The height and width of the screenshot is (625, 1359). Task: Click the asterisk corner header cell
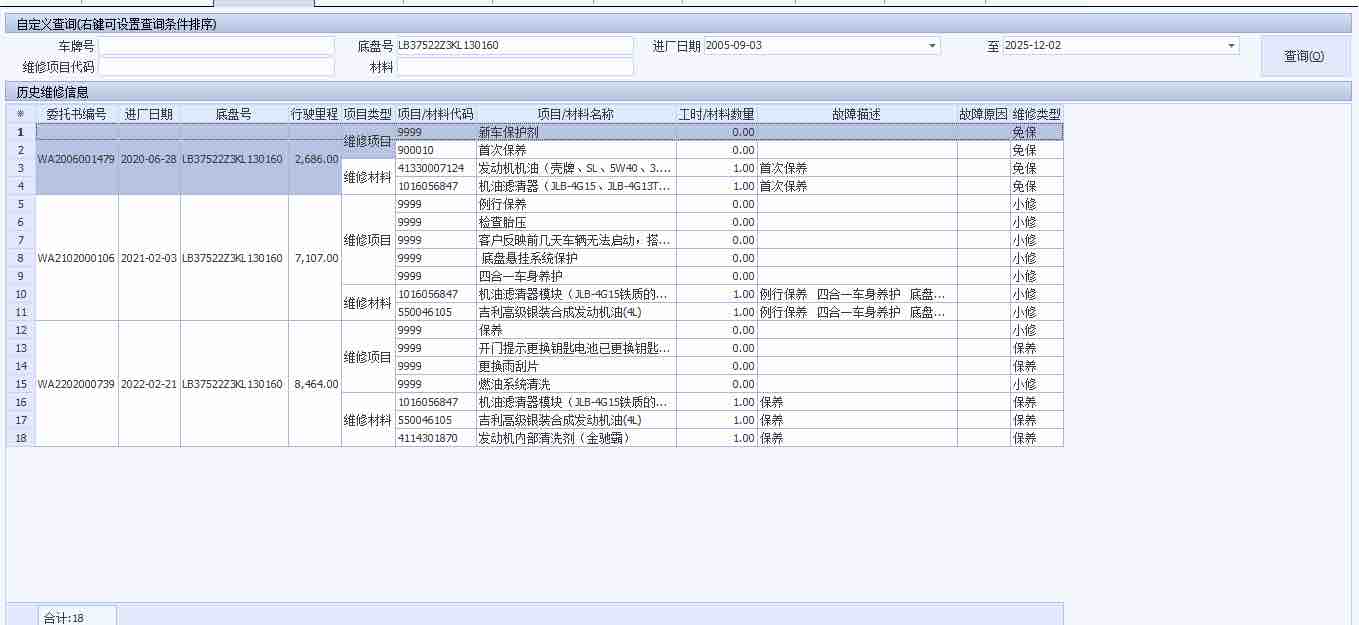click(20, 115)
